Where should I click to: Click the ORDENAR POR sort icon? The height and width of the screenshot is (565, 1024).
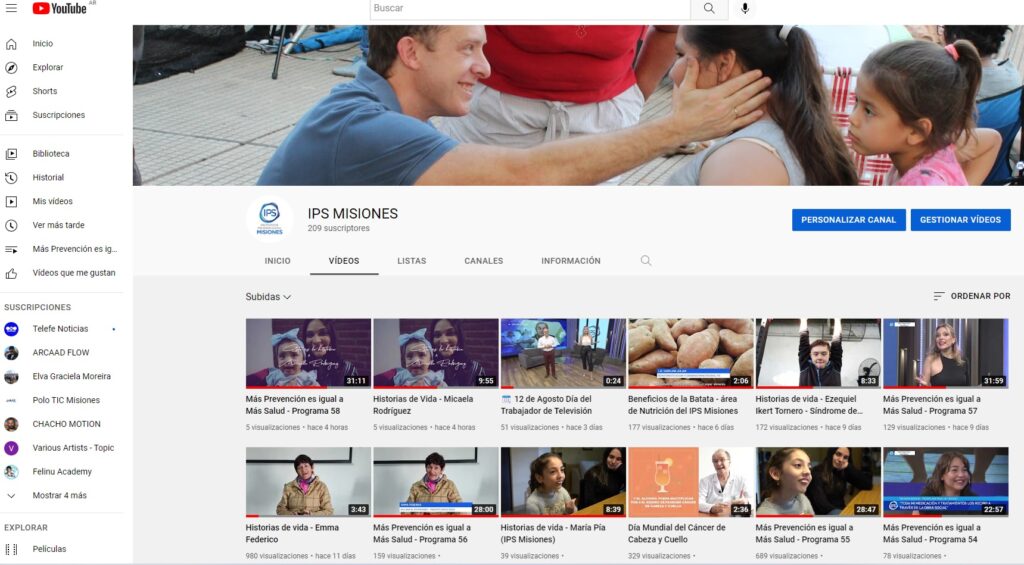coord(938,296)
